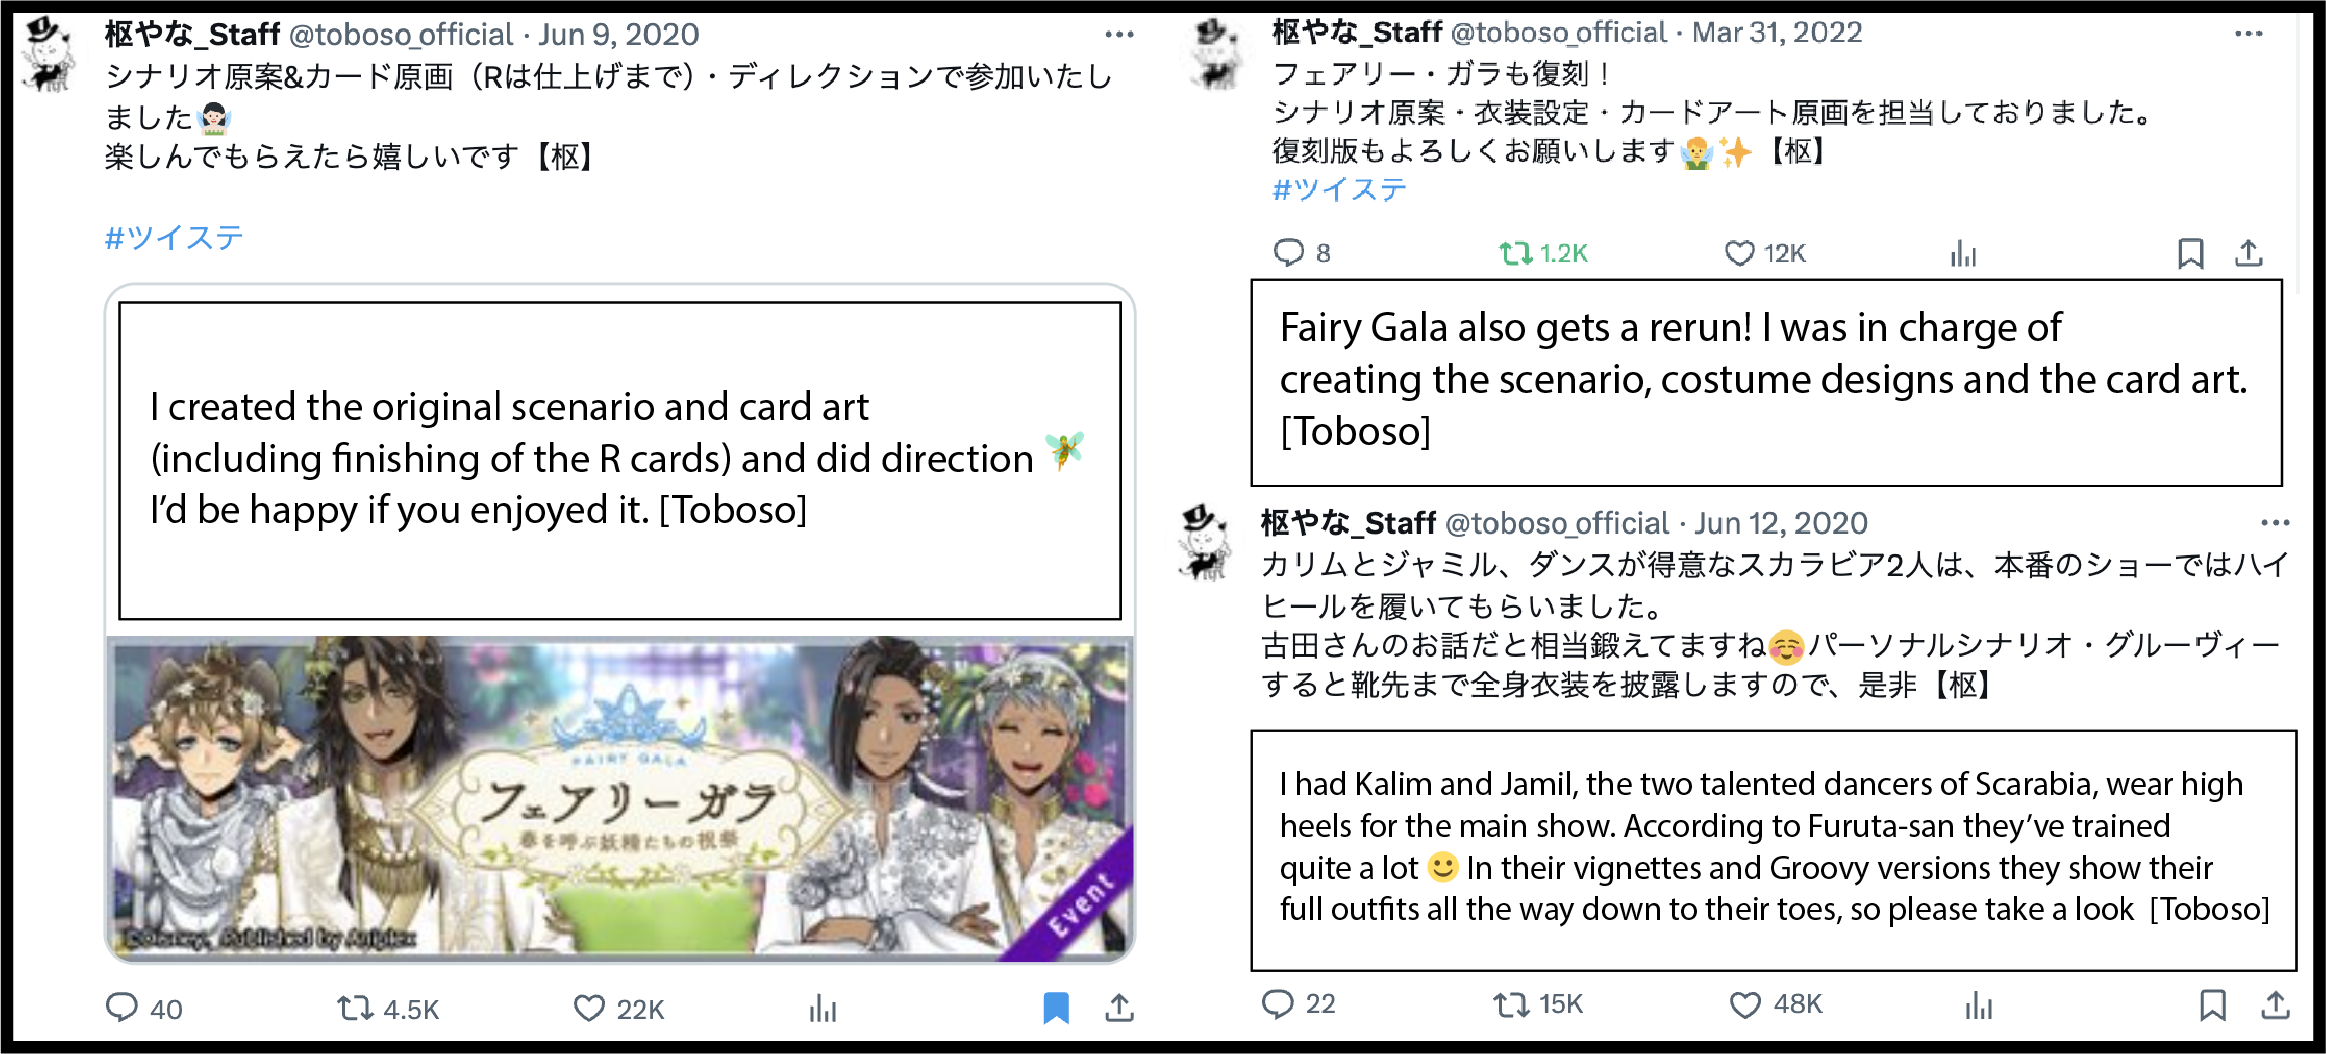This screenshot has width=2326, height=1054.
Task: Open Jun 9, 2020 tweet timestamp
Action: click(619, 35)
